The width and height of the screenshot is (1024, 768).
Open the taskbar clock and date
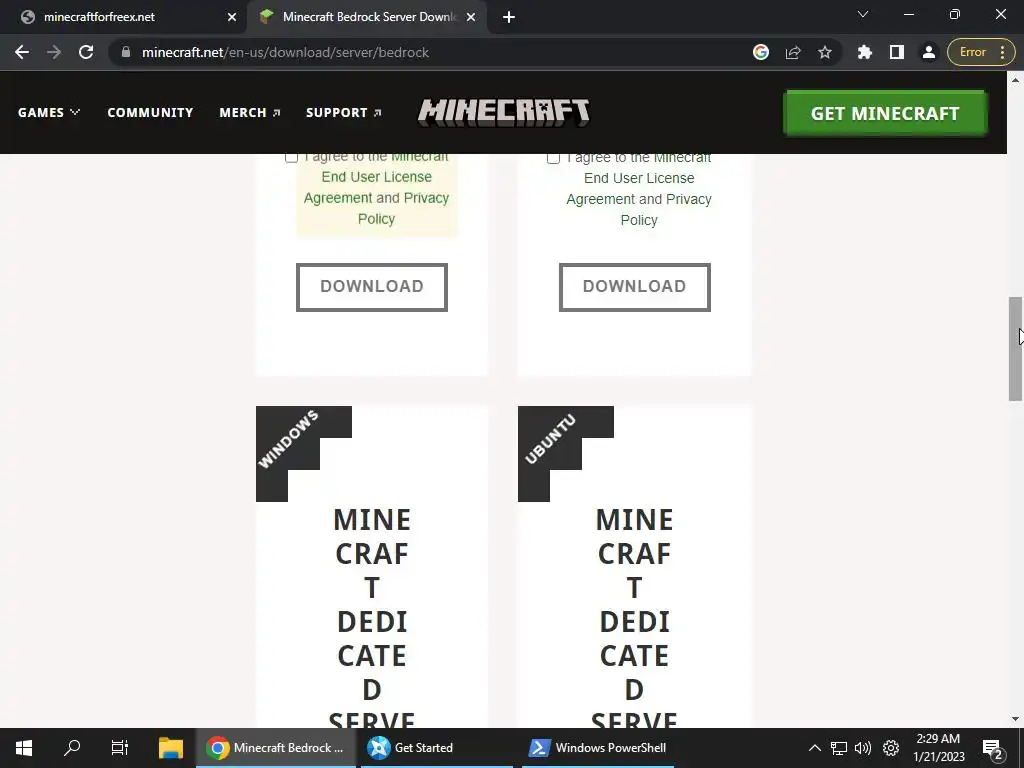pyautogui.click(x=938, y=748)
